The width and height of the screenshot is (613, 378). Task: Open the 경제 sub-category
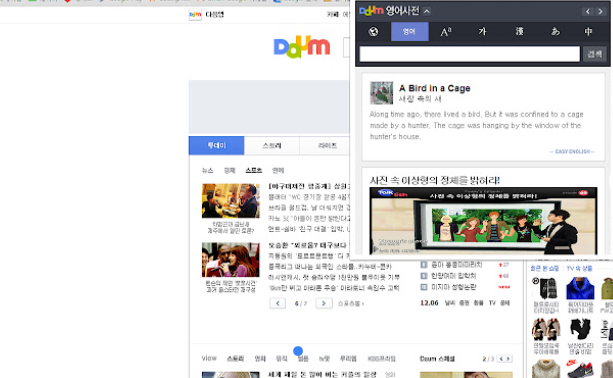[x=229, y=170]
